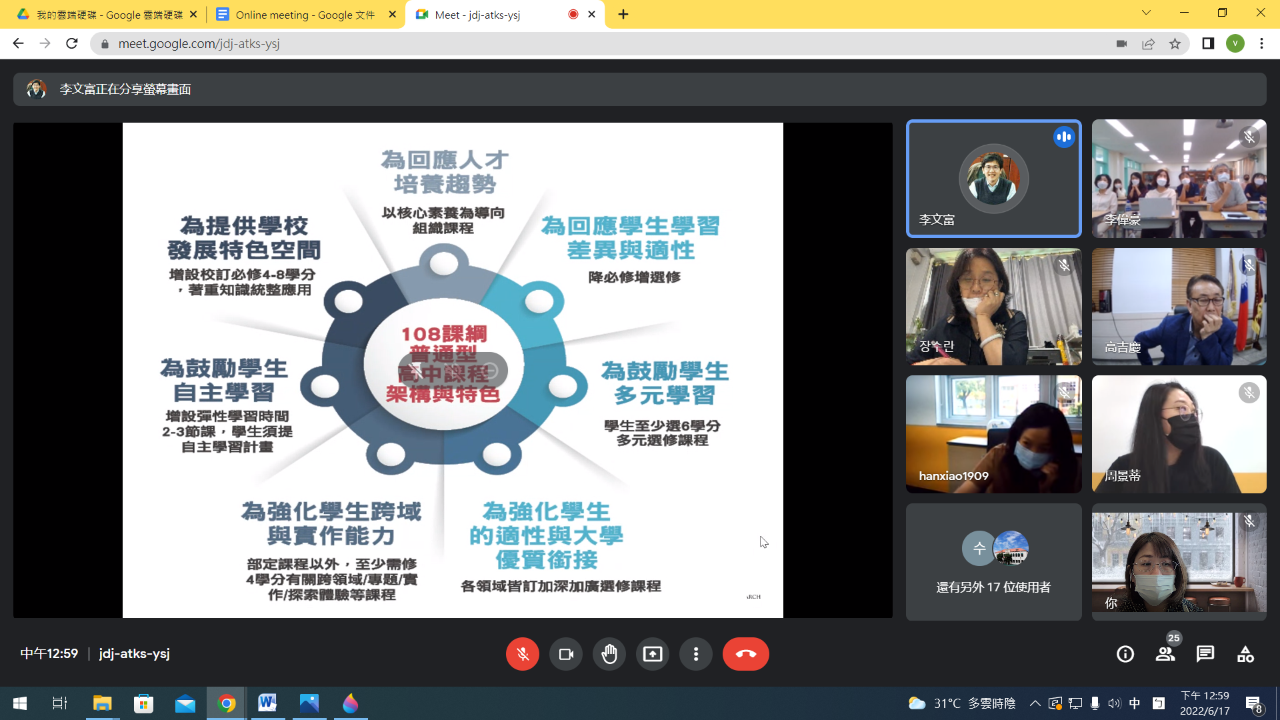
Task: Open meeting details info icon
Action: pyautogui.click(x=1125, y=654)
